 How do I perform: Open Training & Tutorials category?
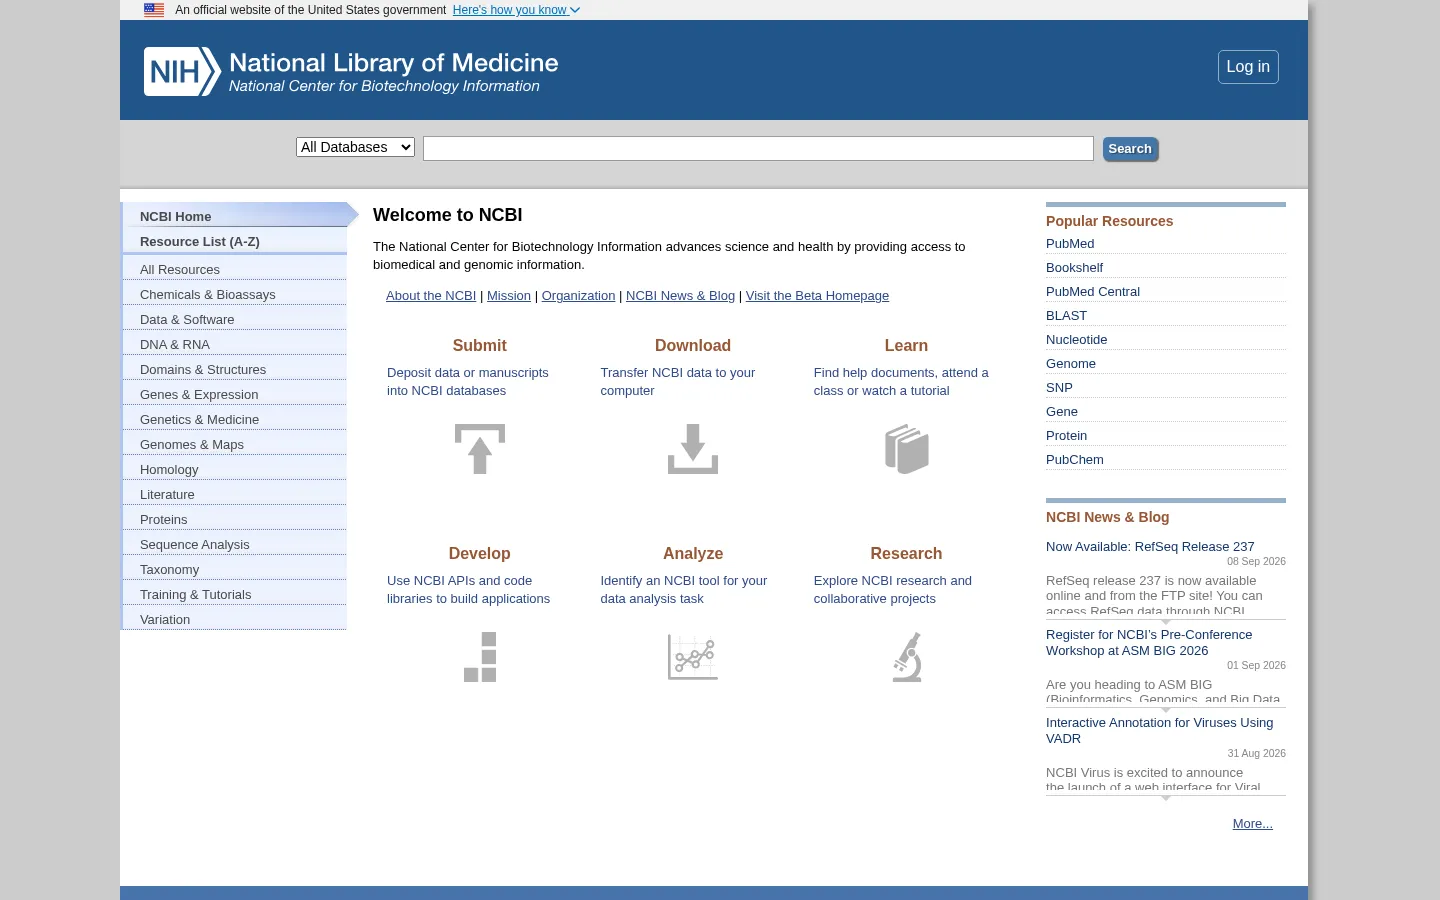[x=234, y=594]
